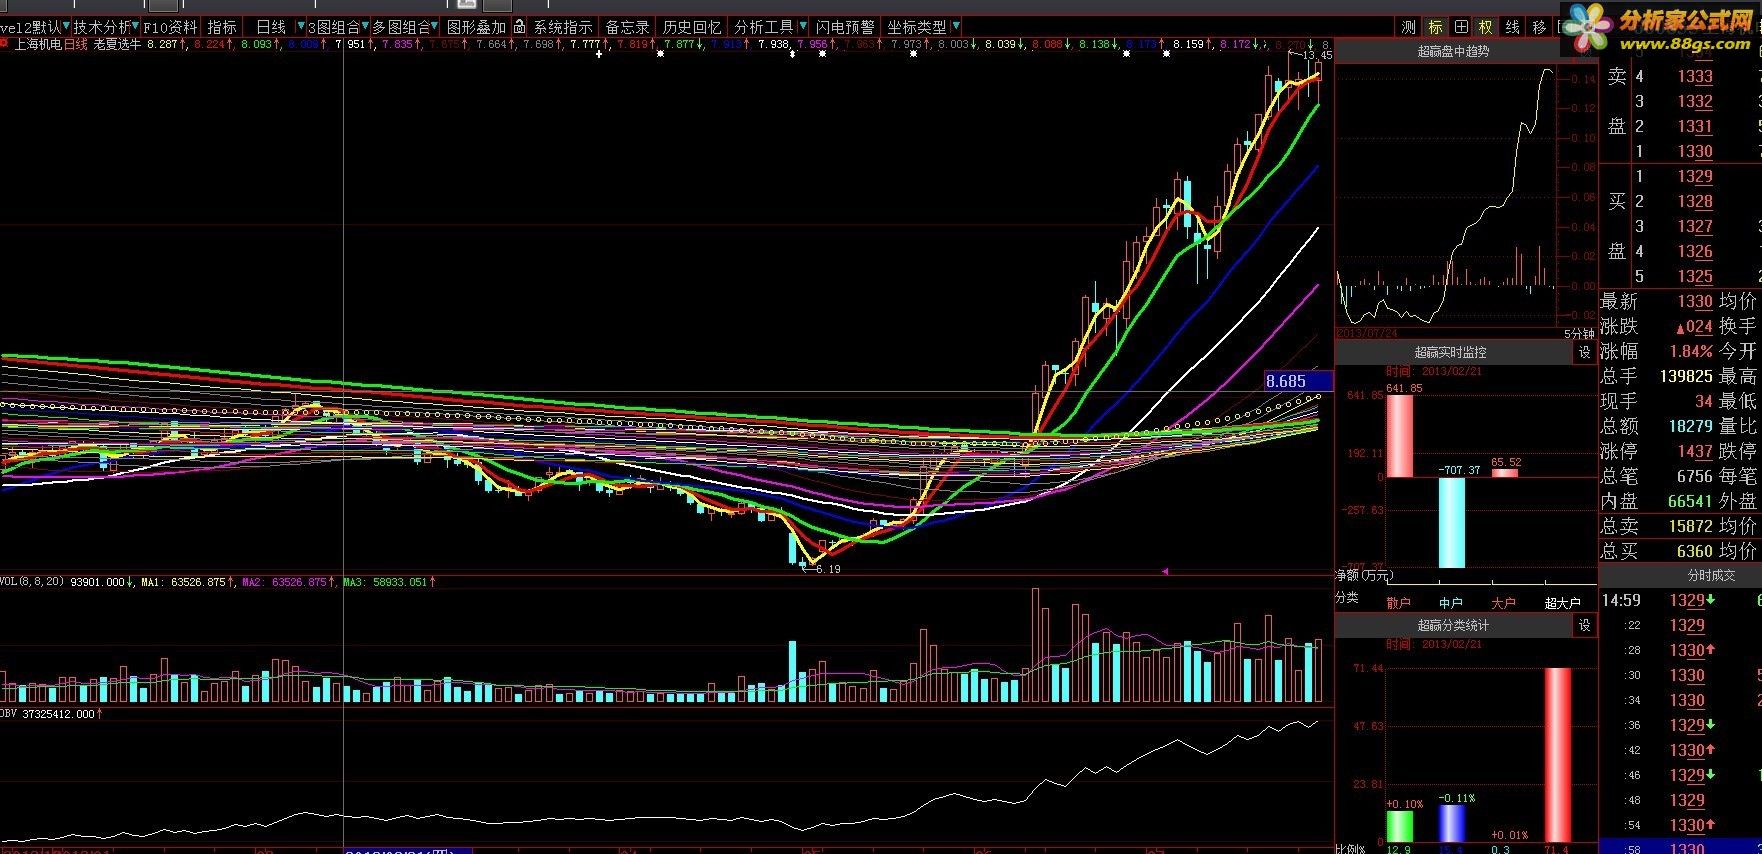Click 设 settings on 超赢分类统计 panel

(x=1584, y=625)
